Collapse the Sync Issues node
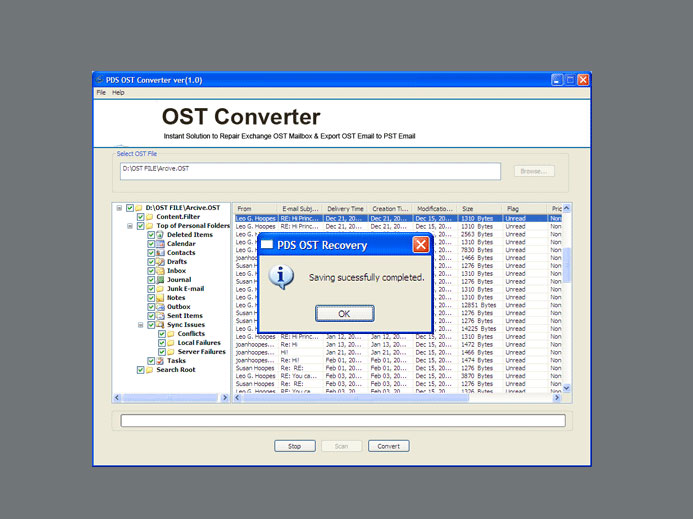 coord(141,325)
